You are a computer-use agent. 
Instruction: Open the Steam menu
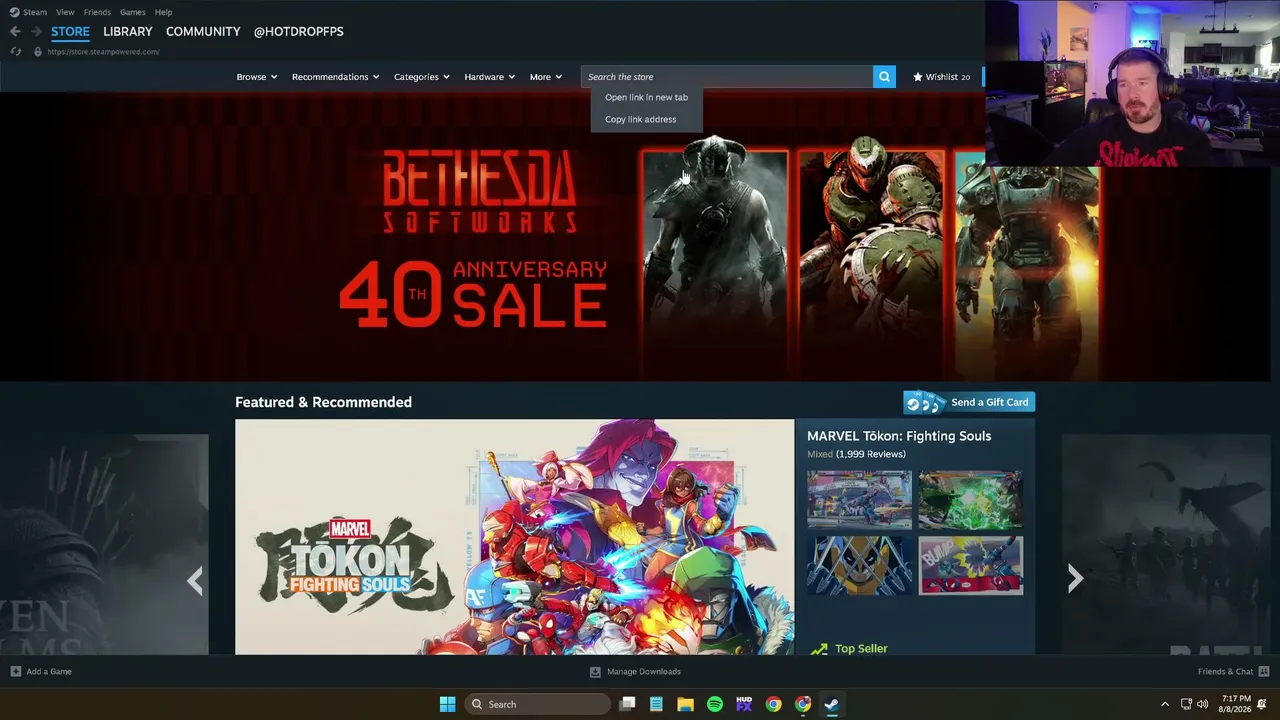(35, 12)
